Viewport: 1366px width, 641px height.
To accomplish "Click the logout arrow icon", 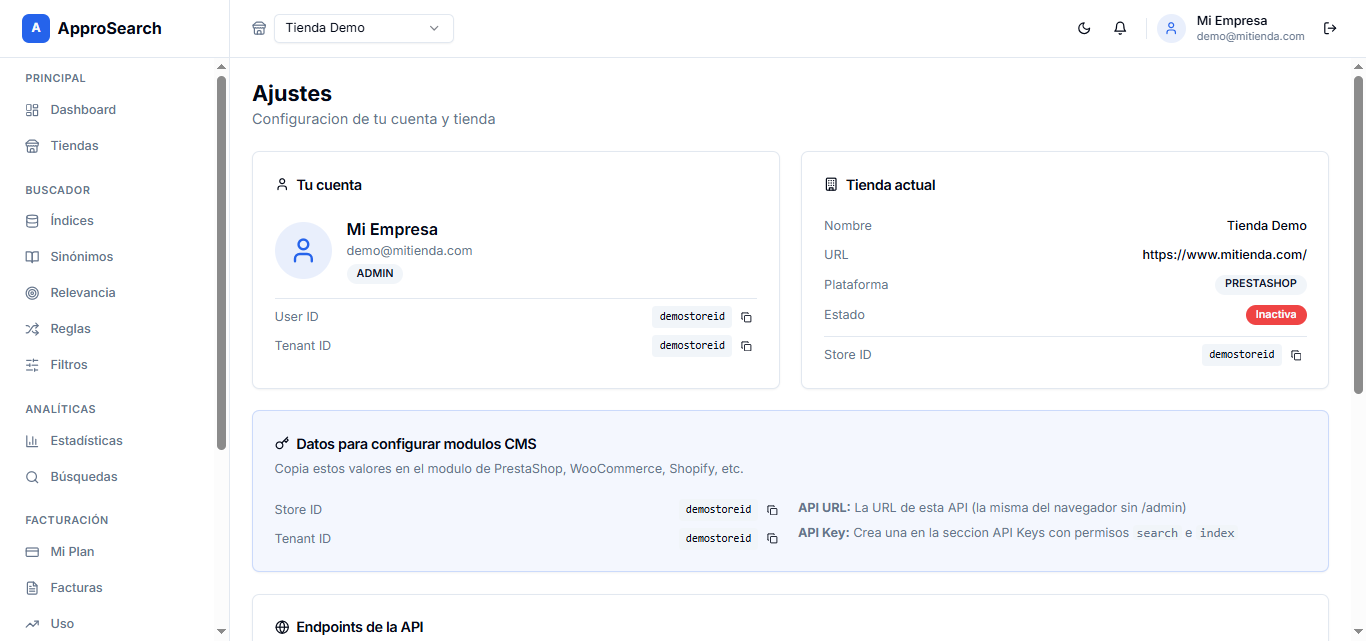I will 1330,28.
